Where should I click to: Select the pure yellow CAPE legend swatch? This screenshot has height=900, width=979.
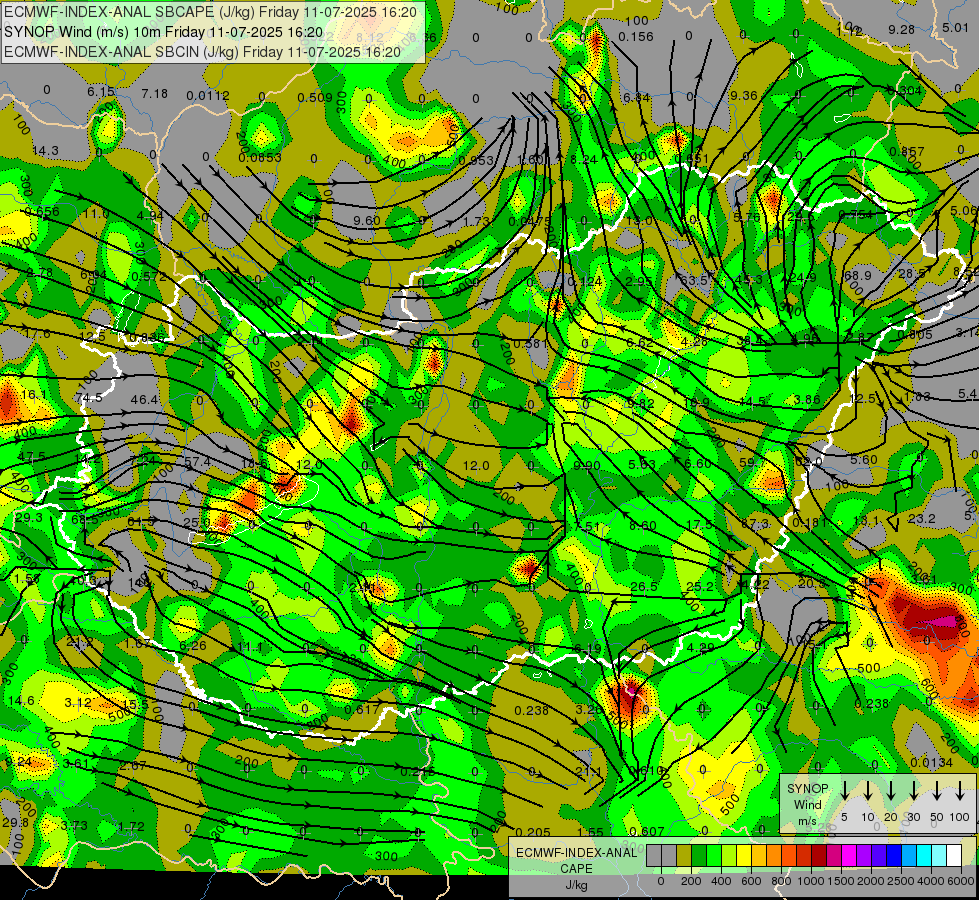744,855
